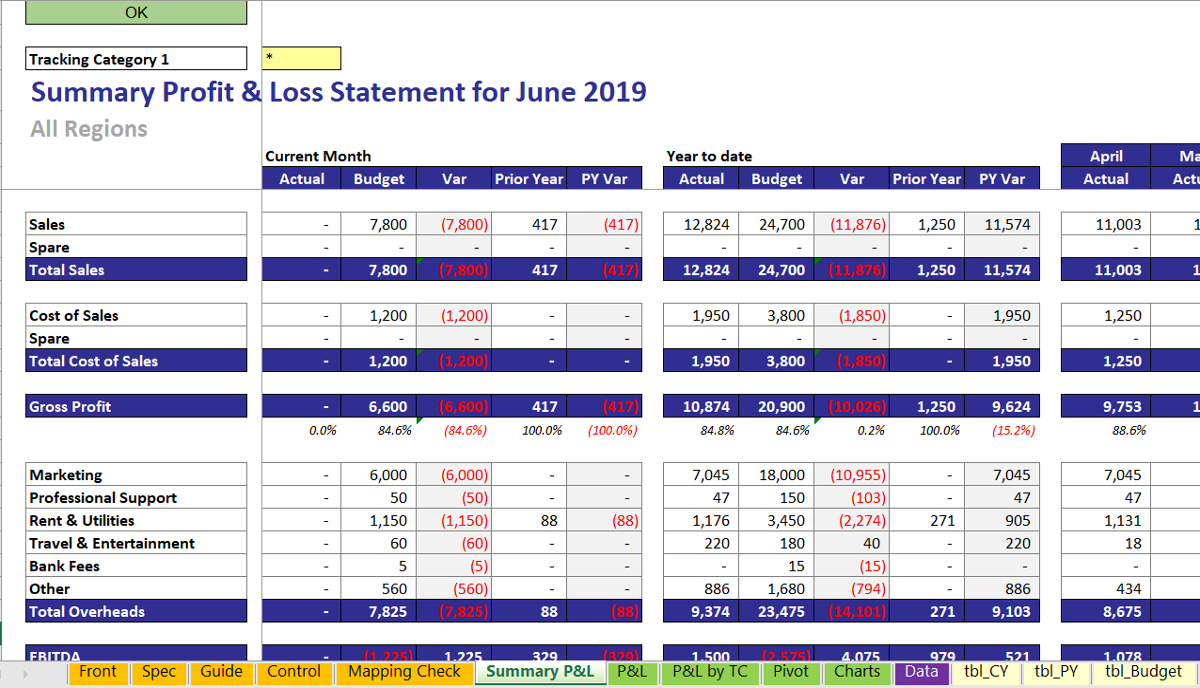Go to the purple Data tab
The width and height of the screenshot is (1200, 688).
point(921,672)
